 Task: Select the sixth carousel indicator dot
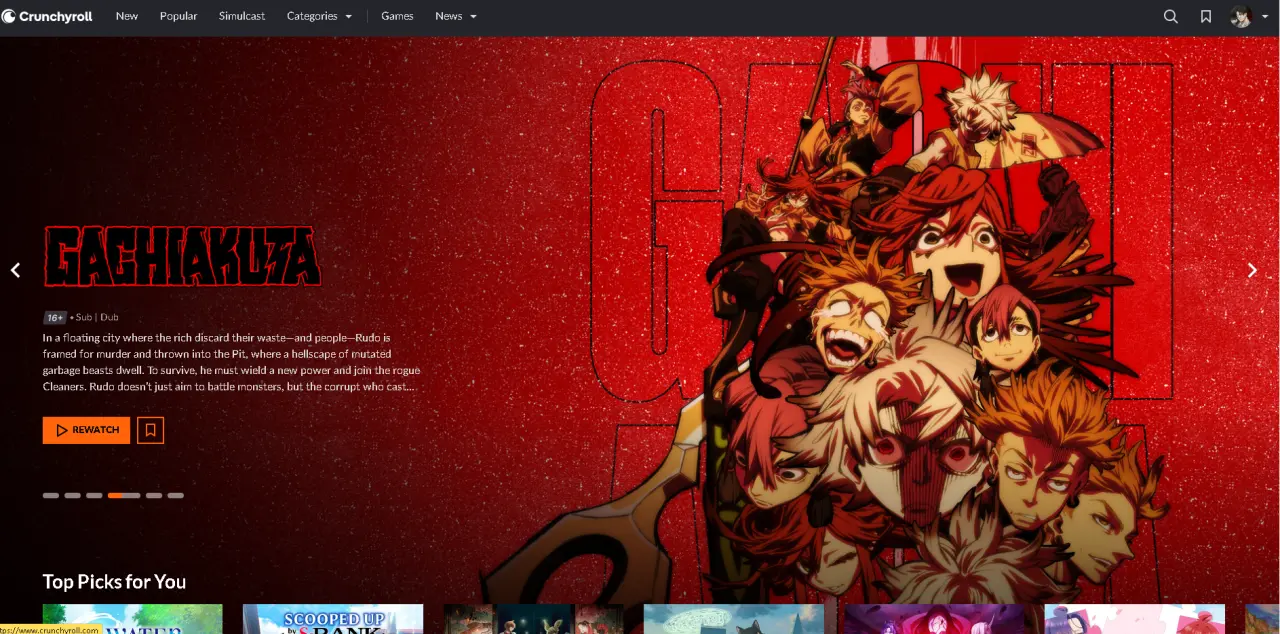(176, 495)
